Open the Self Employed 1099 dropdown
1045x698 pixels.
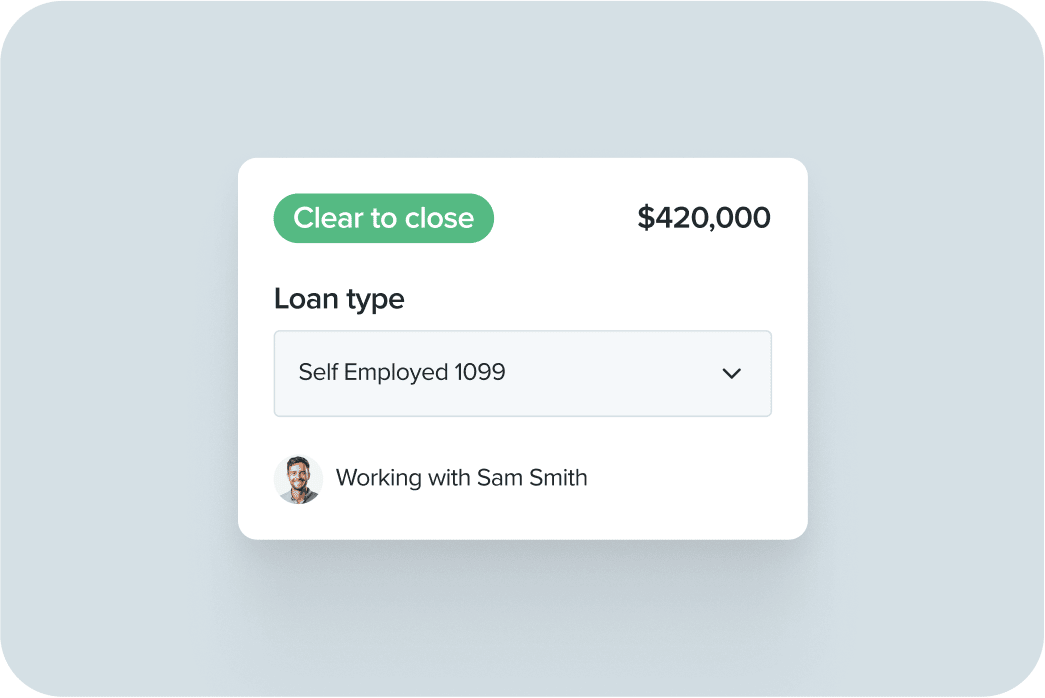tap(523, 373)
